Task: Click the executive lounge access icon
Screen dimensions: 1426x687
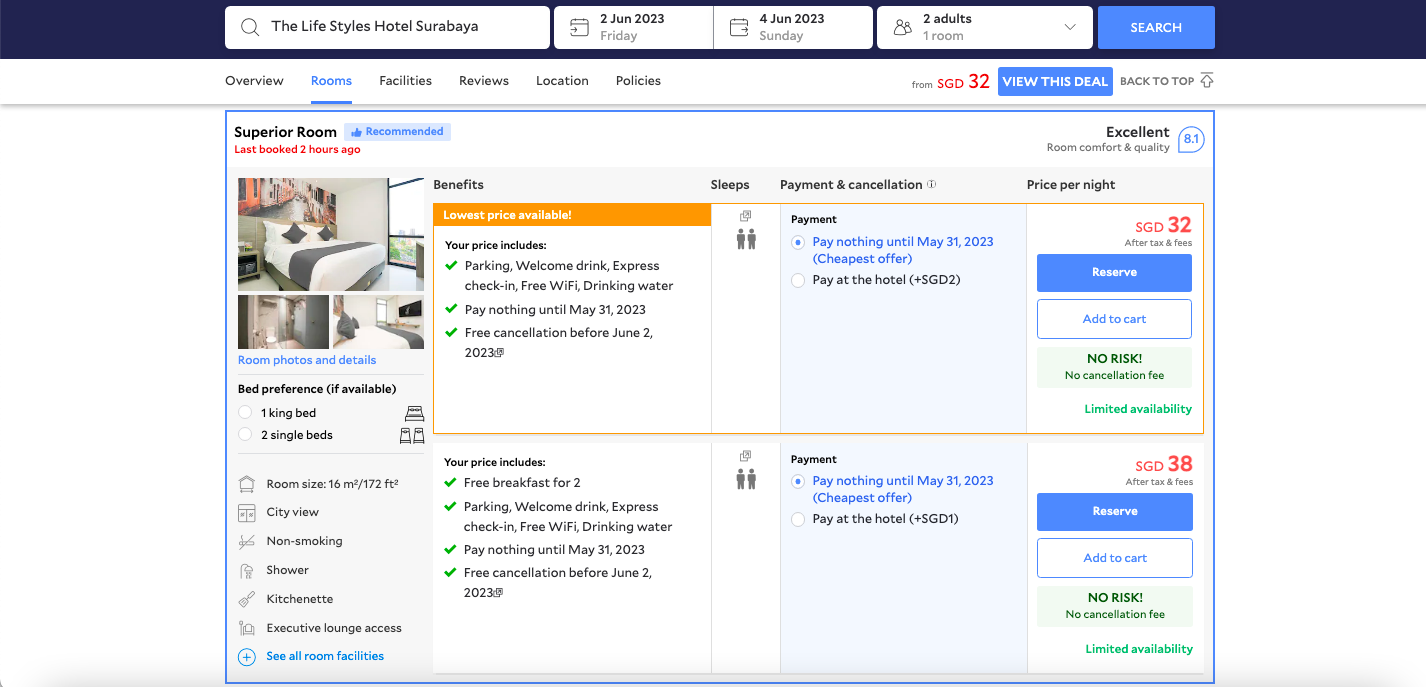Action: click(247, 629)
